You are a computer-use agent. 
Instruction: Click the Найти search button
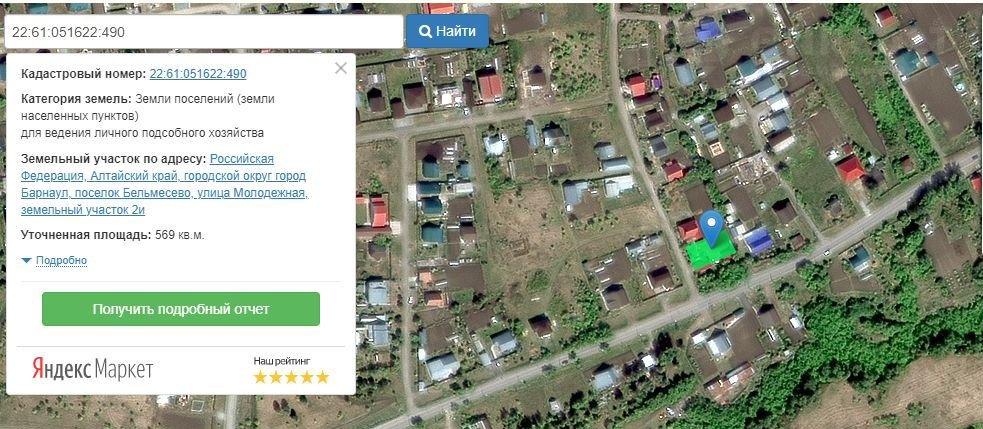pyautogui.click(x=447, y=31)
